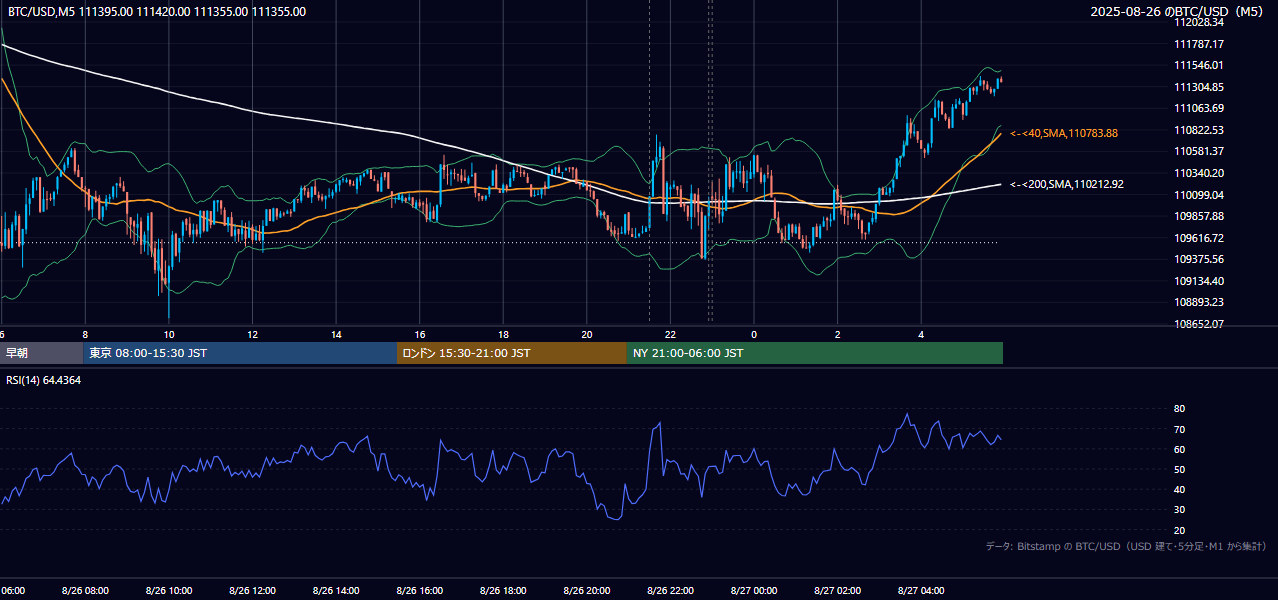Click price axis label 112028.34

tap(1199, 22)
